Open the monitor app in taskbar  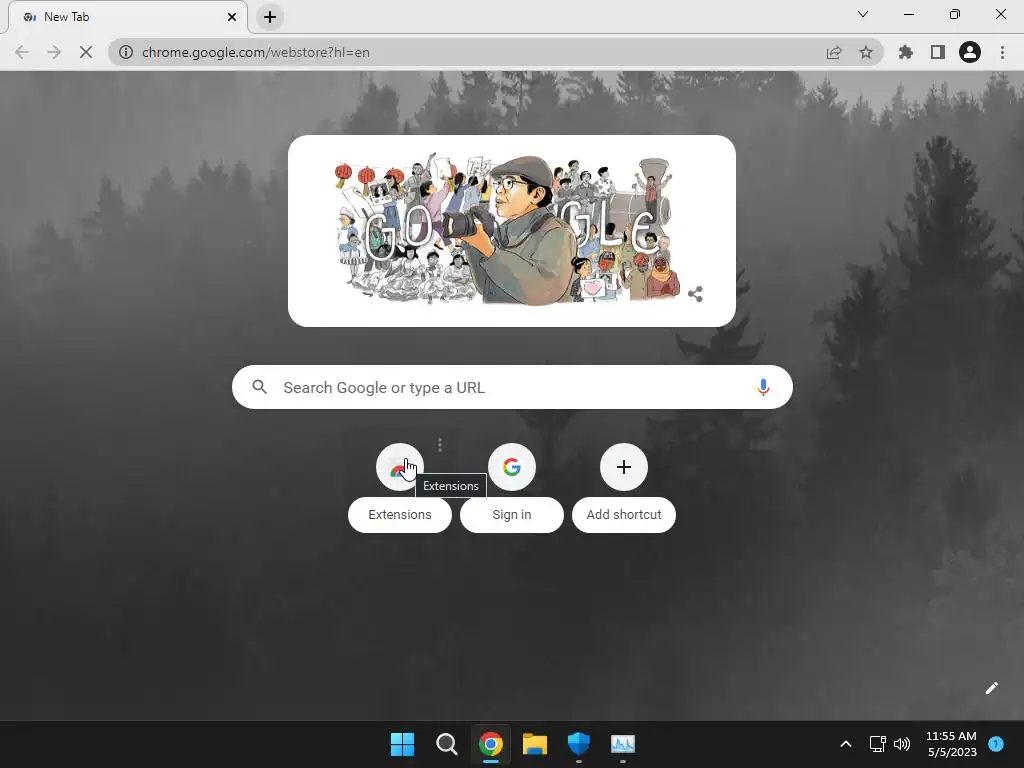(623, 744)
